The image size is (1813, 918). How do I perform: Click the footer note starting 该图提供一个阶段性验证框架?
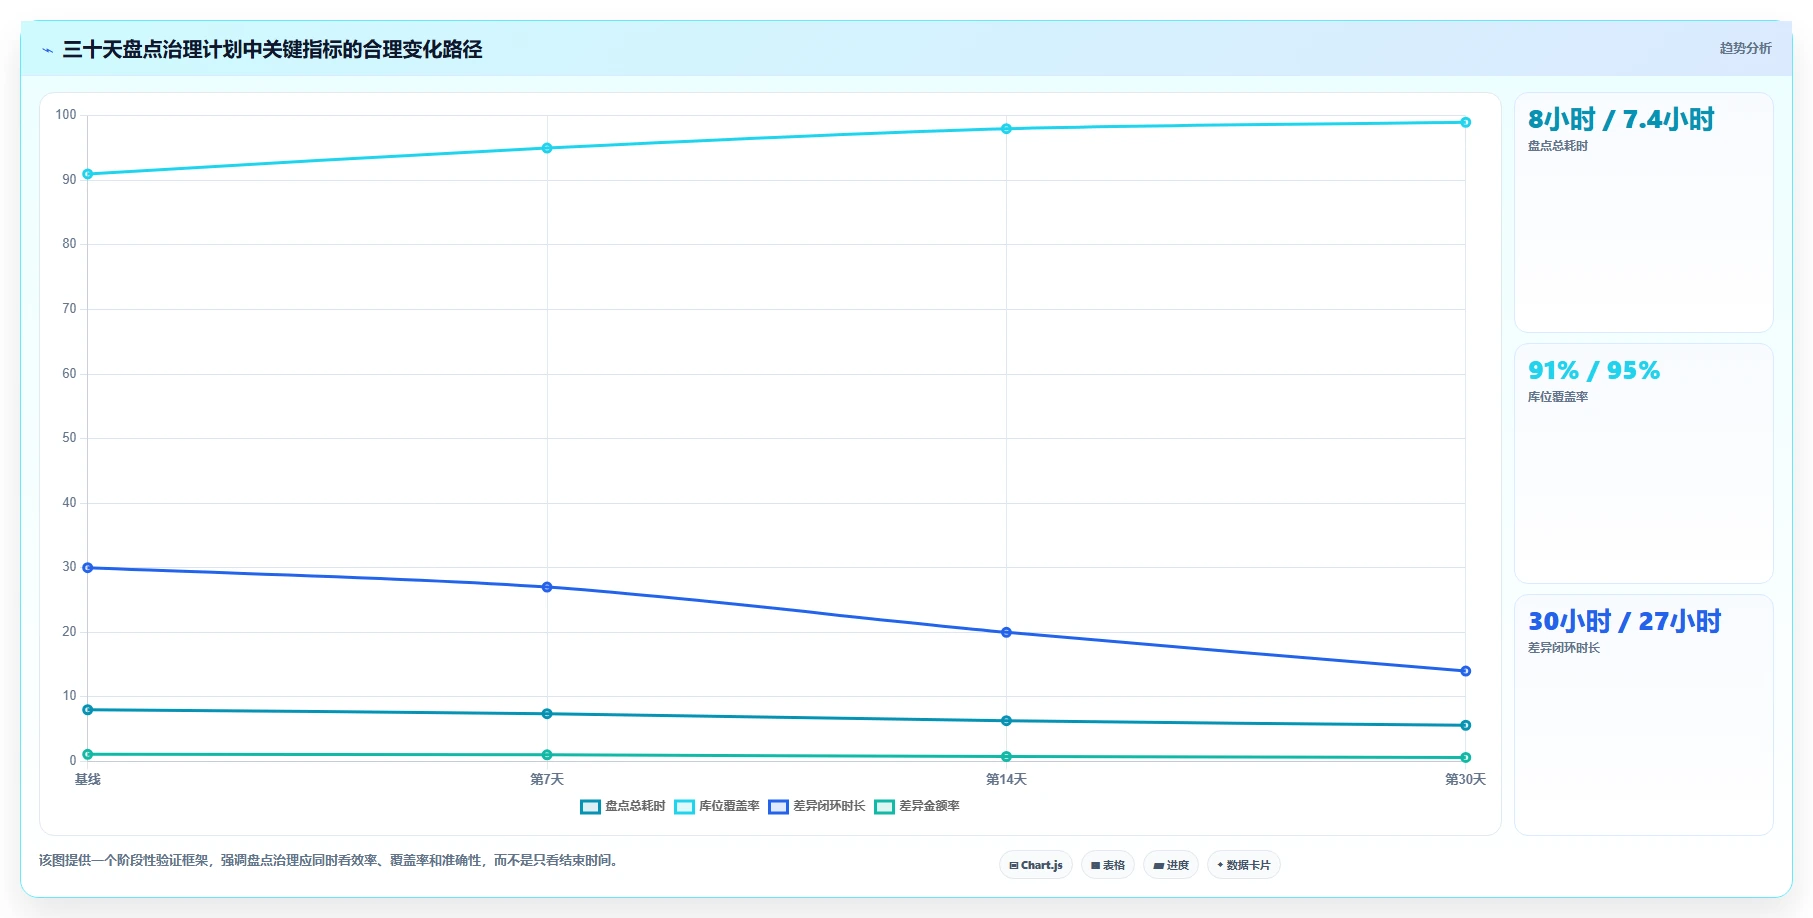click(x=330, y=860)
